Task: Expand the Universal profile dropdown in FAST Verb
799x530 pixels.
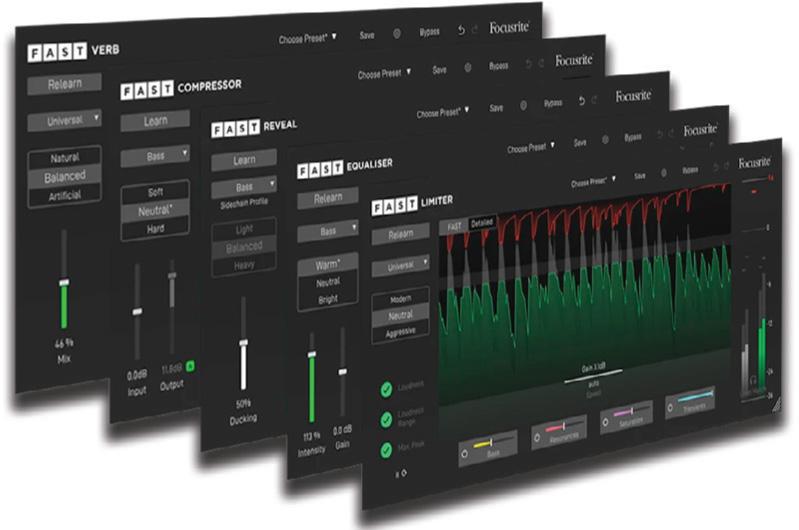Action: pyautogui.click(x=65, y=121)
